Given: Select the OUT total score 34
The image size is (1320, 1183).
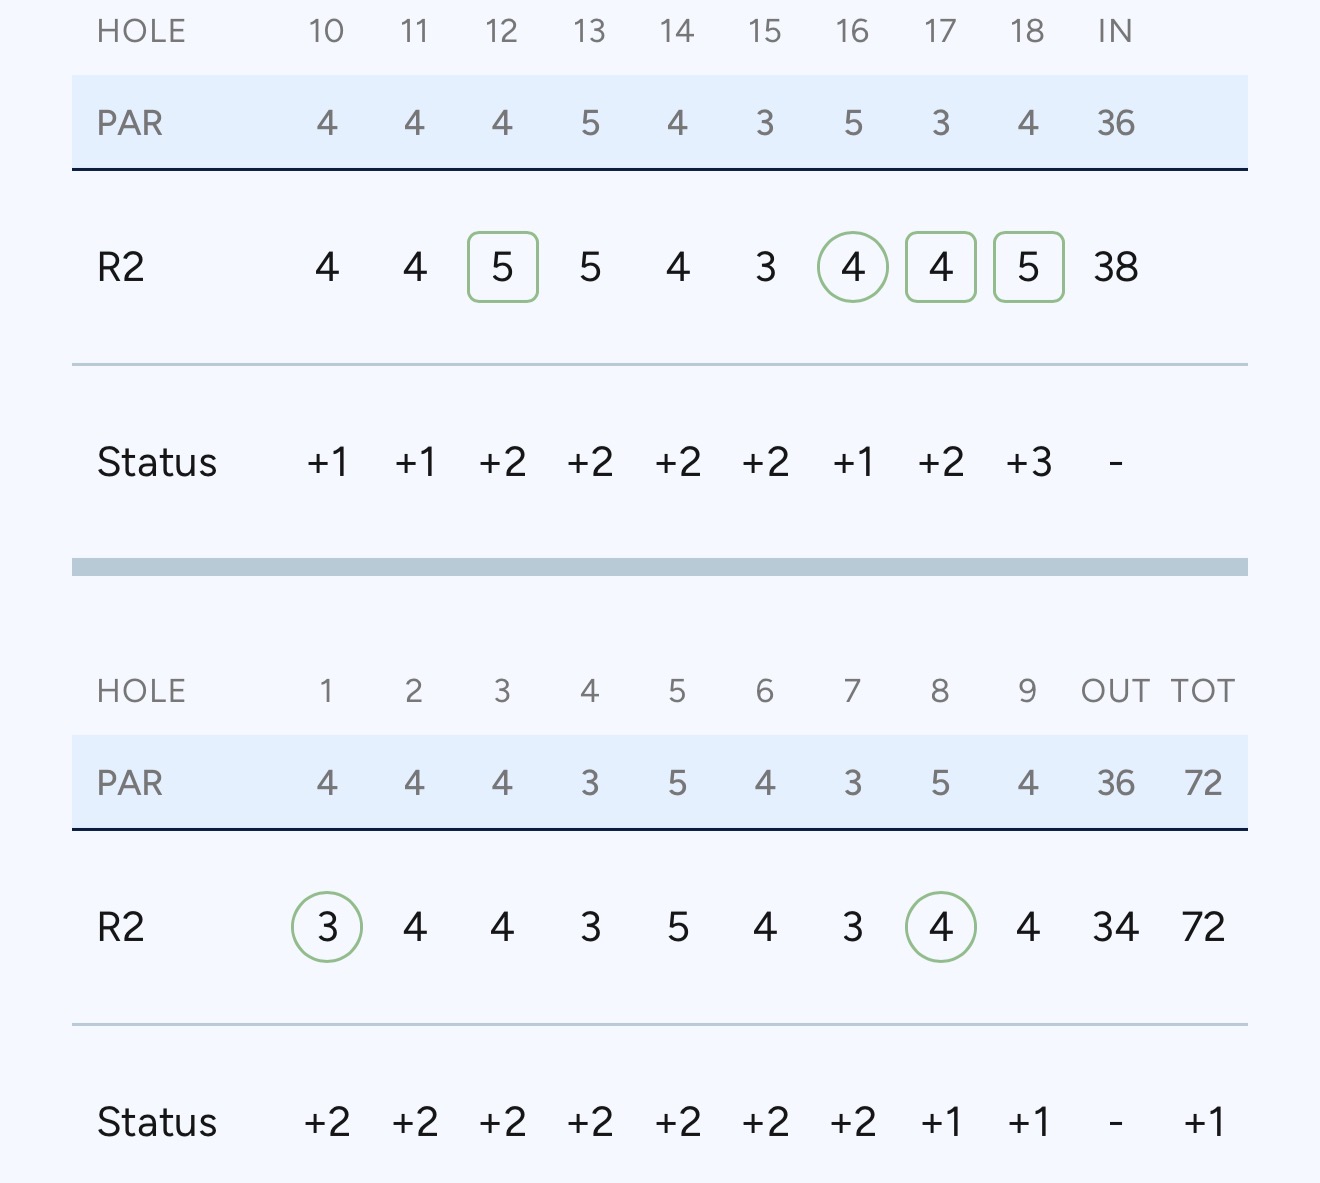Looking at the screenshot, I should [x=1115, y=927].
